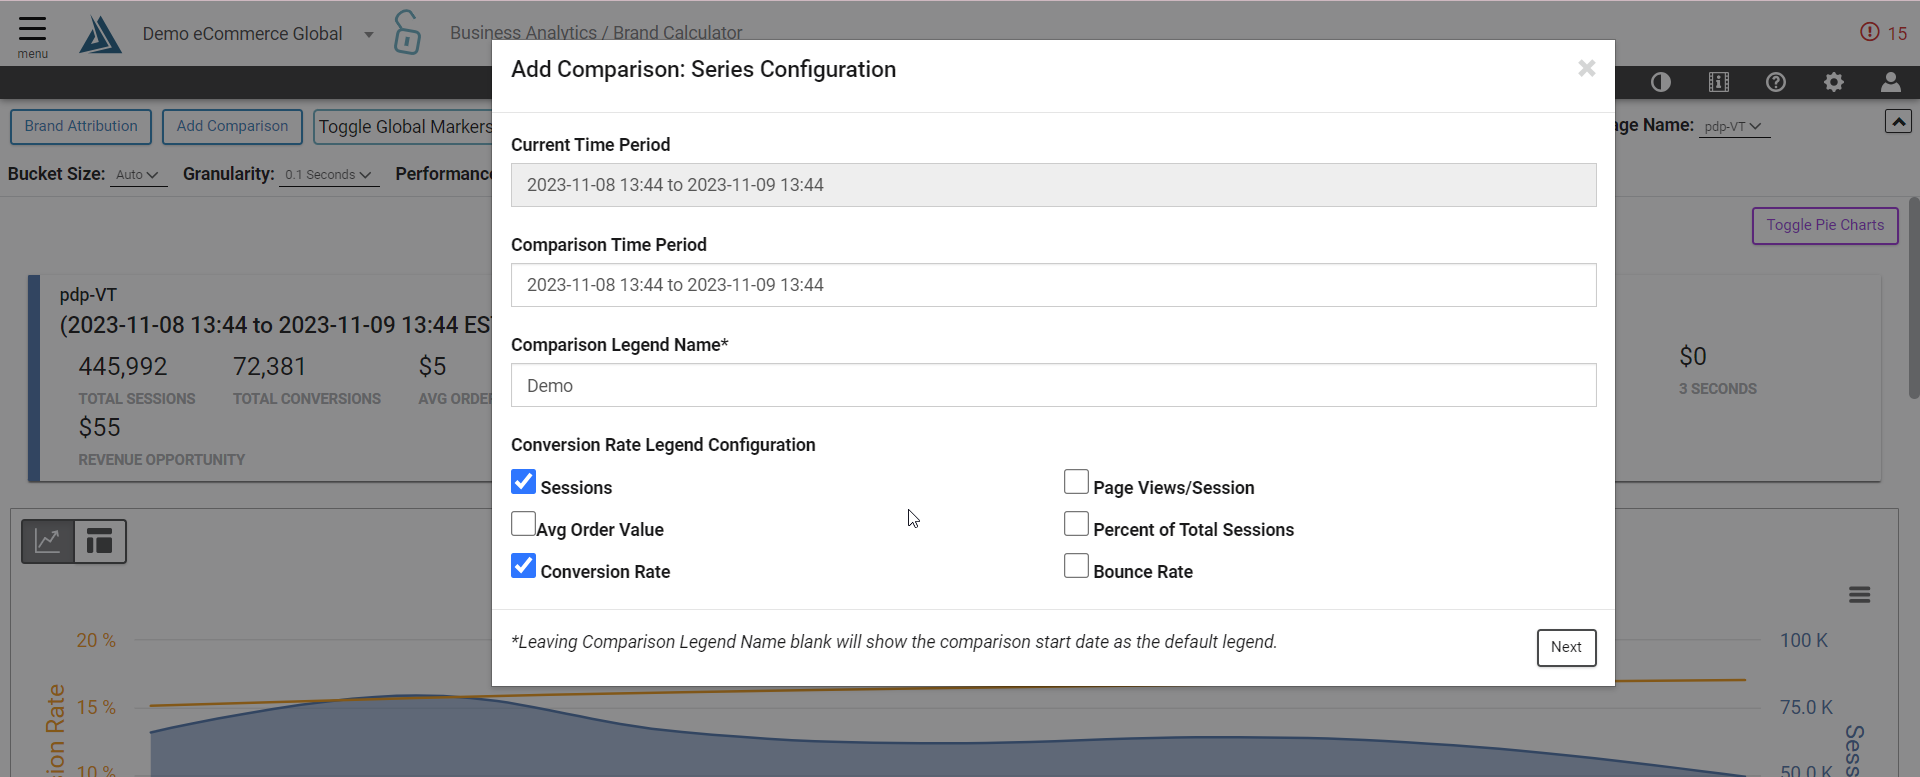Viewport: 1920px width, 777px height.
Task: Open the help question mark icon
Action: (x=1776, y=82)
